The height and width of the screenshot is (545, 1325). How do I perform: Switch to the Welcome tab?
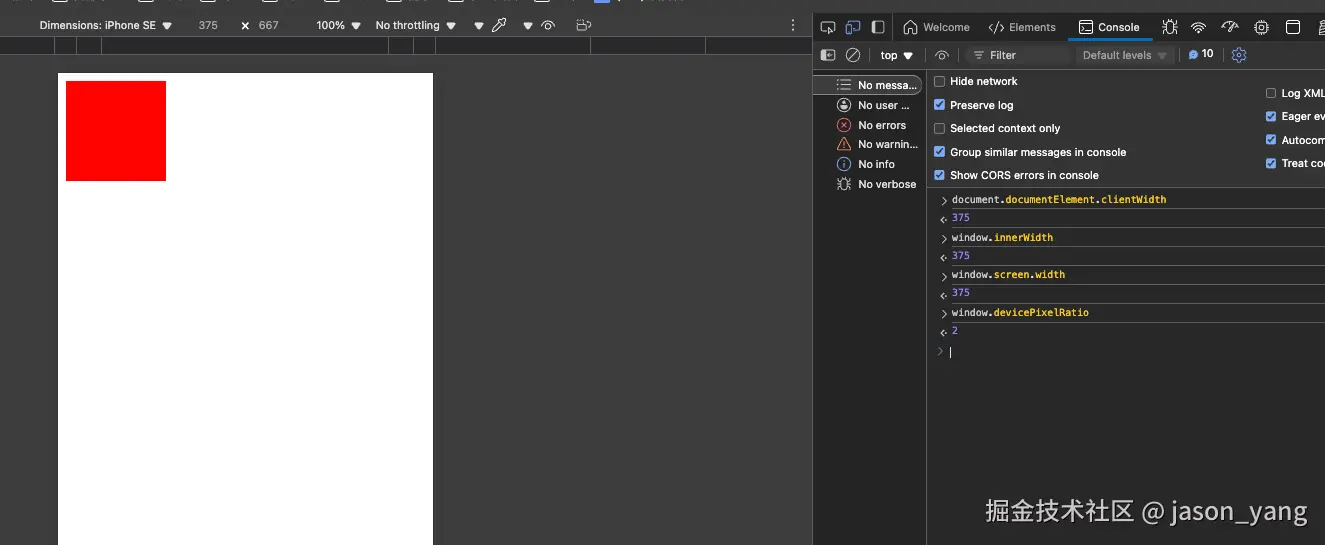937,27
